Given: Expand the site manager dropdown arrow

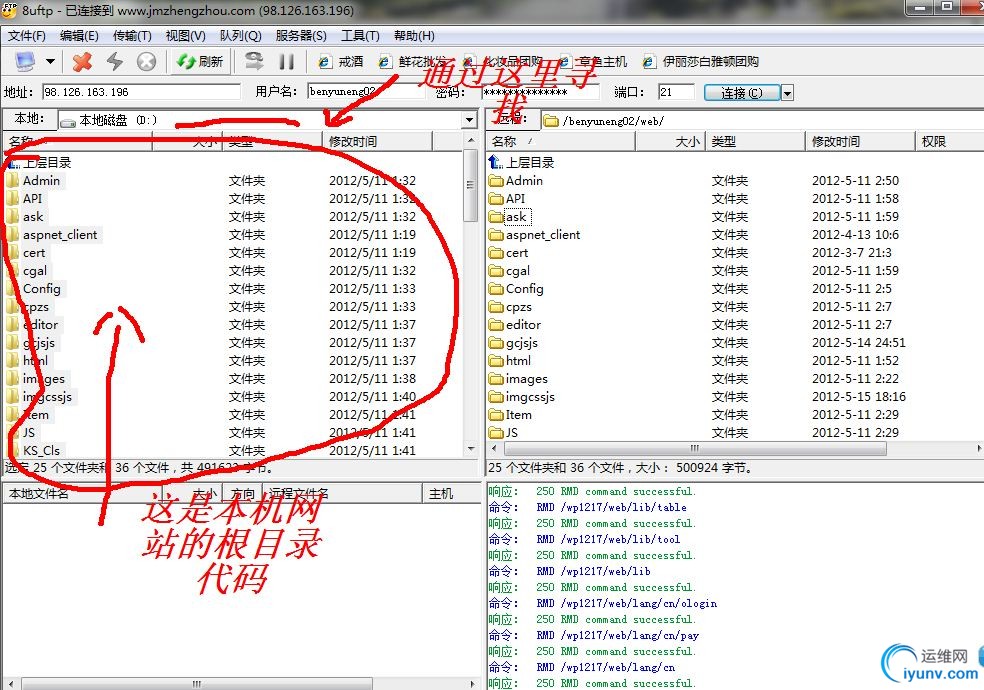Looking at the screenshot, I should (50, 61).
